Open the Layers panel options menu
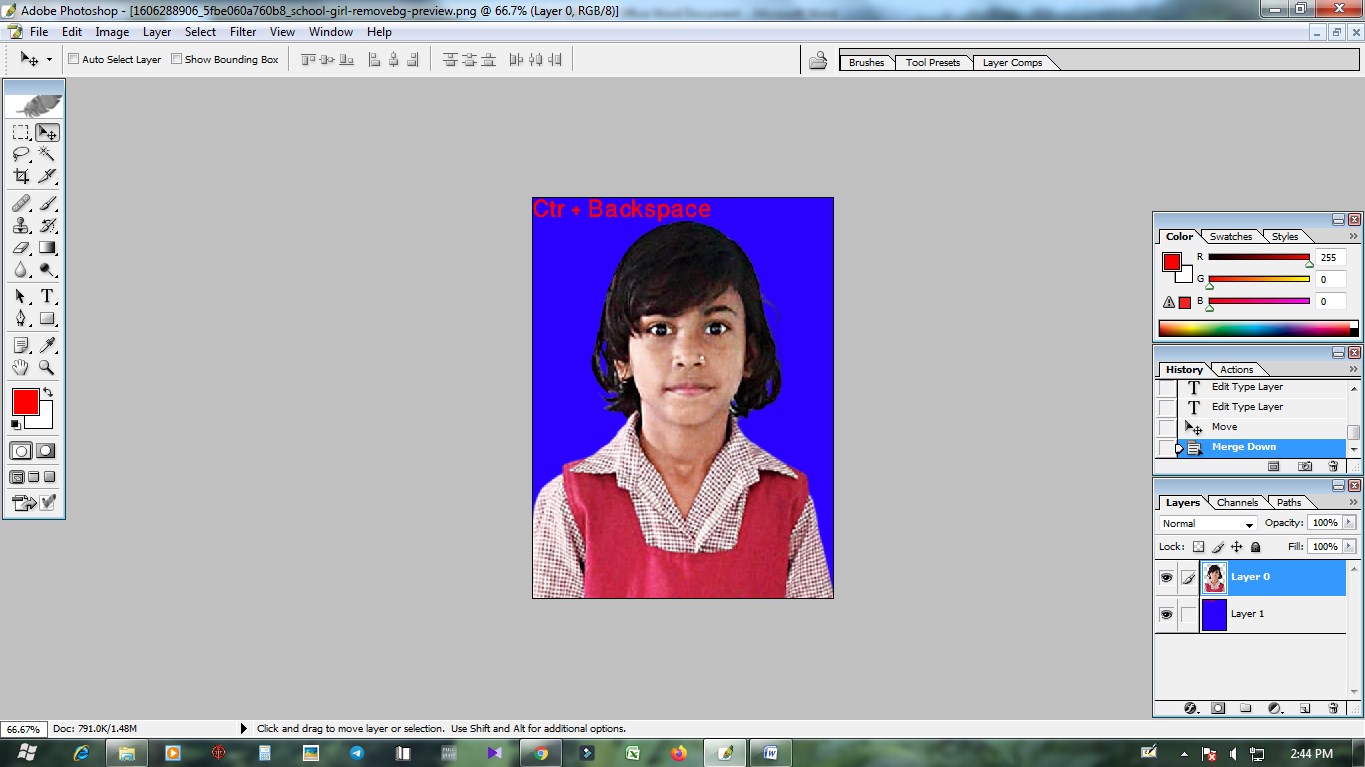The width and height of the screenshot is (1365, 767). pyautogui.click(x=1354, y=502)
